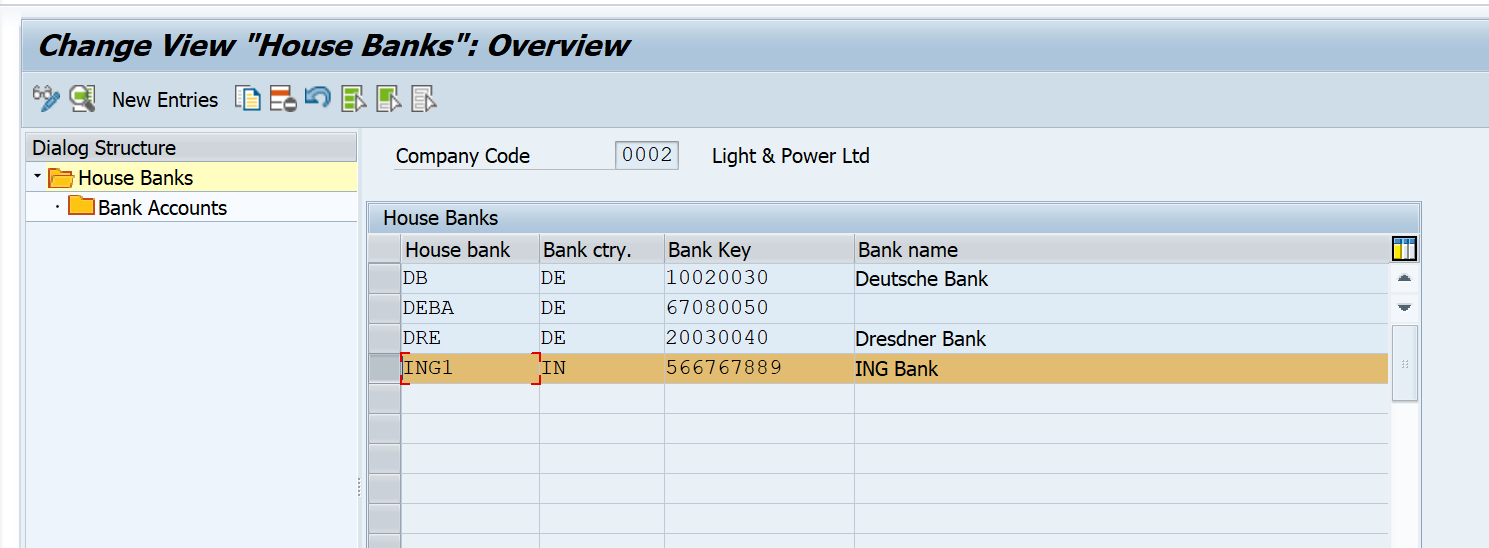Toggle Display/Change mode glasses-pencil icon

pos(46,98)
